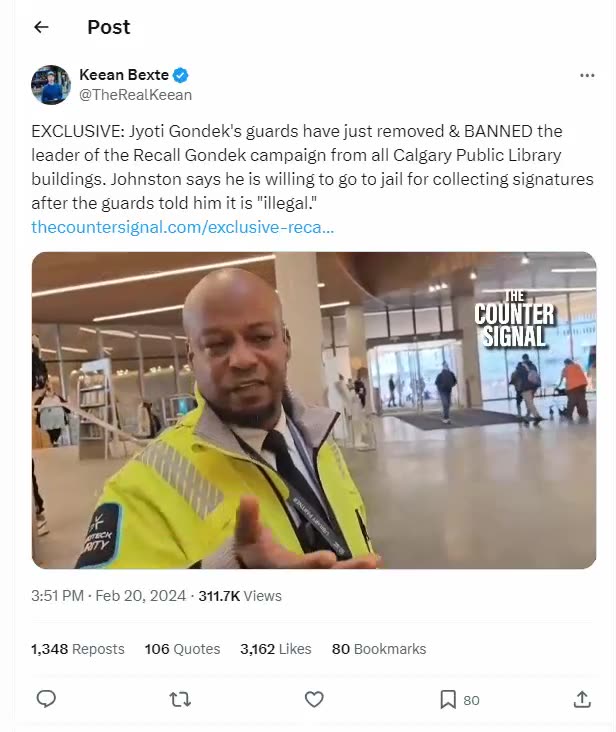The image size is (616, 732).
Task: Show the 3,162 Likes list
Action: pos(275,649)
